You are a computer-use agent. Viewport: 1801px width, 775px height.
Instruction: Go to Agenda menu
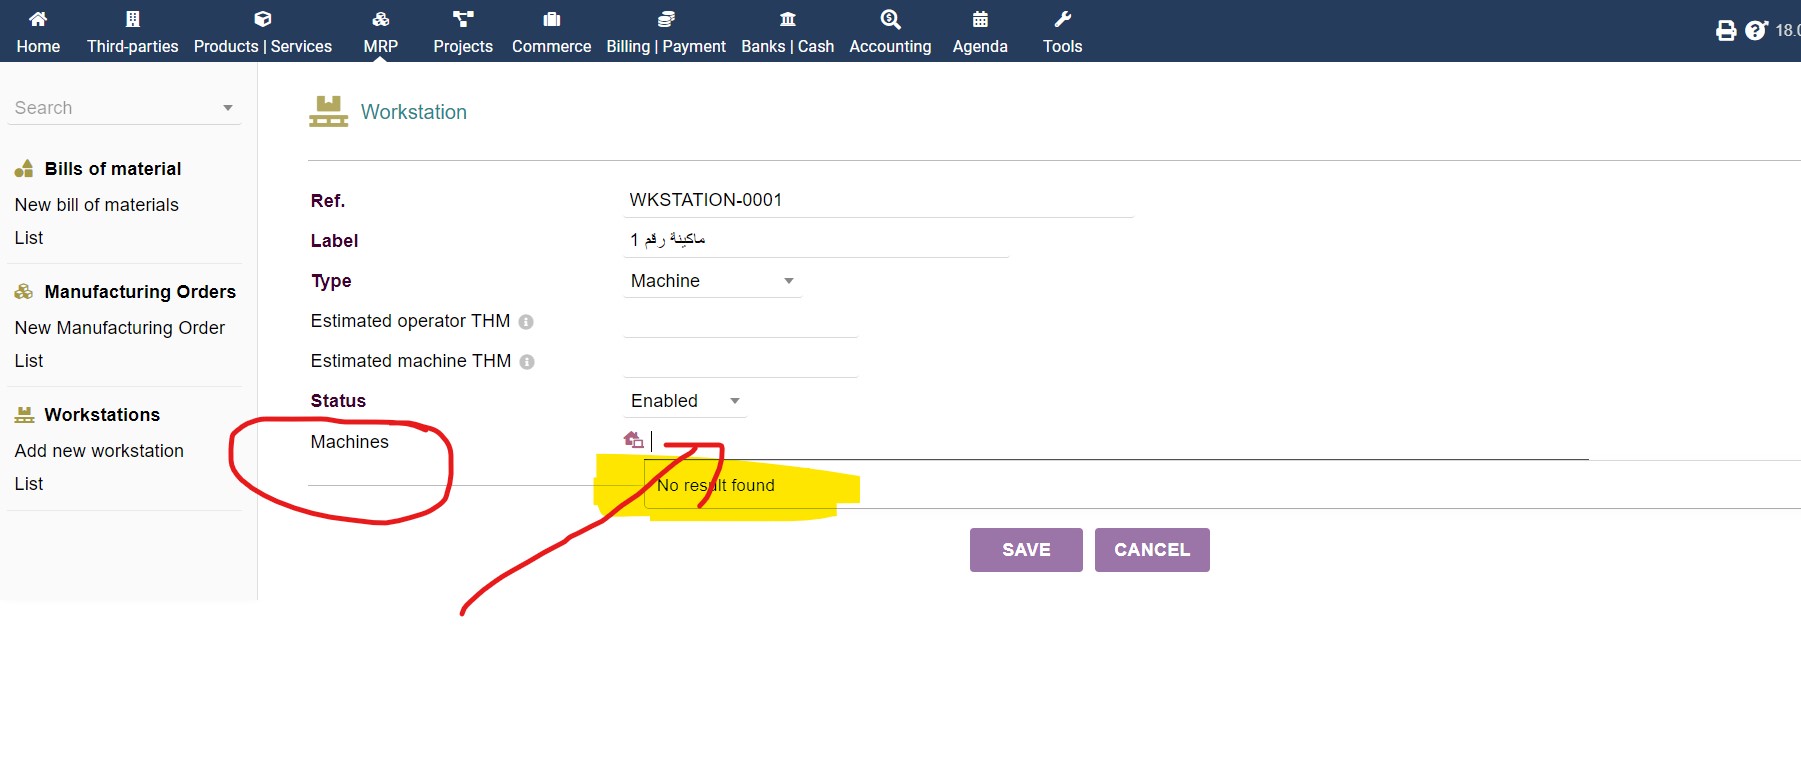(x=980, y=46)
